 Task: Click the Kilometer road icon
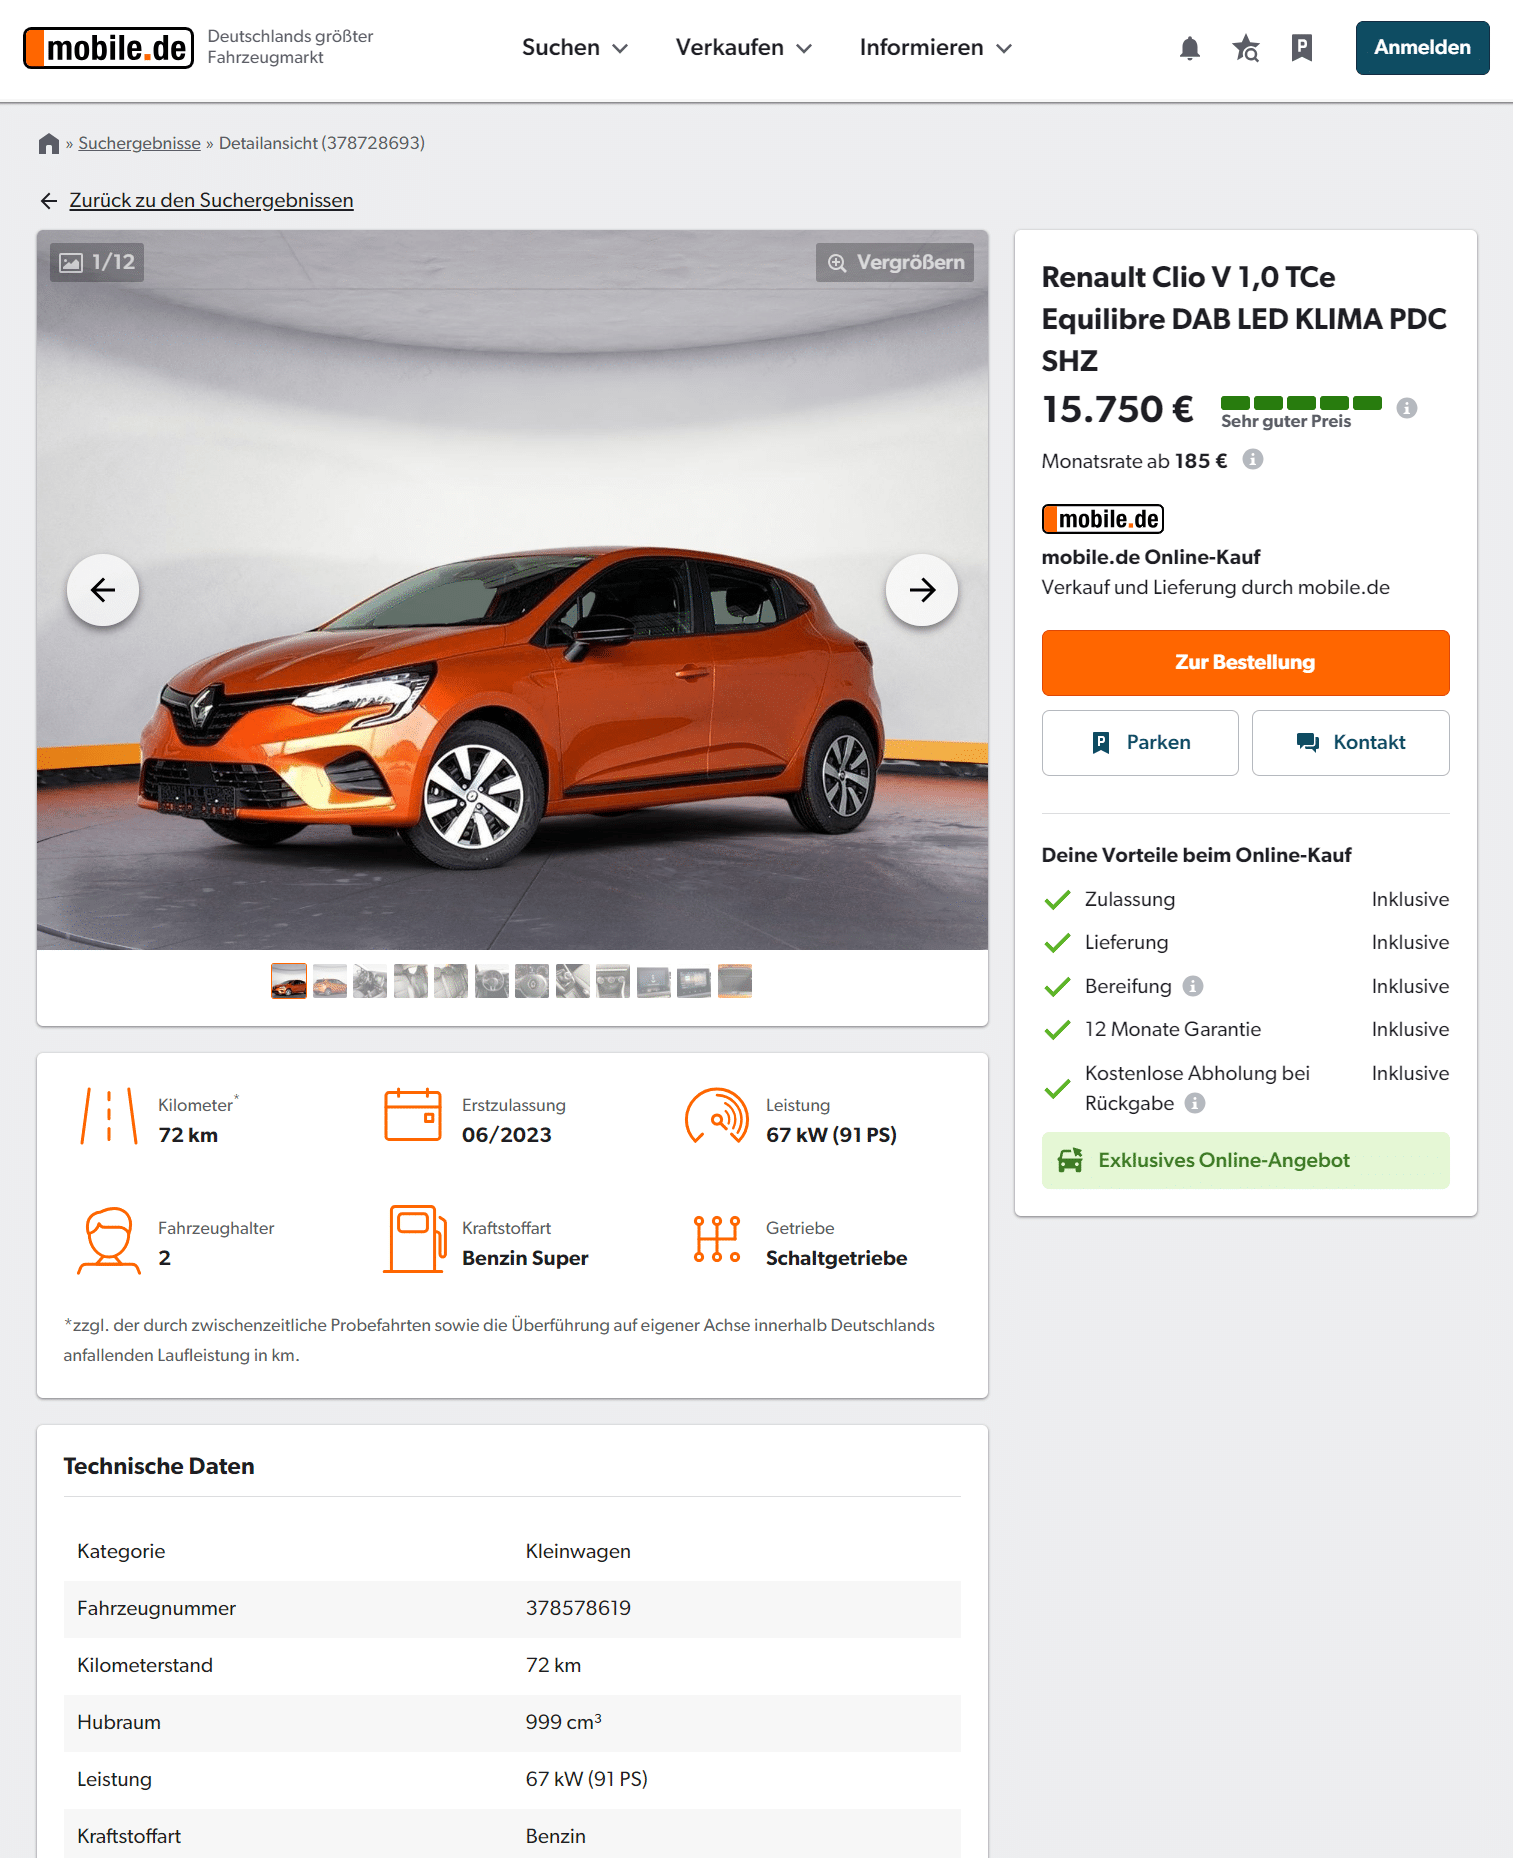(x=109, y=1116)
